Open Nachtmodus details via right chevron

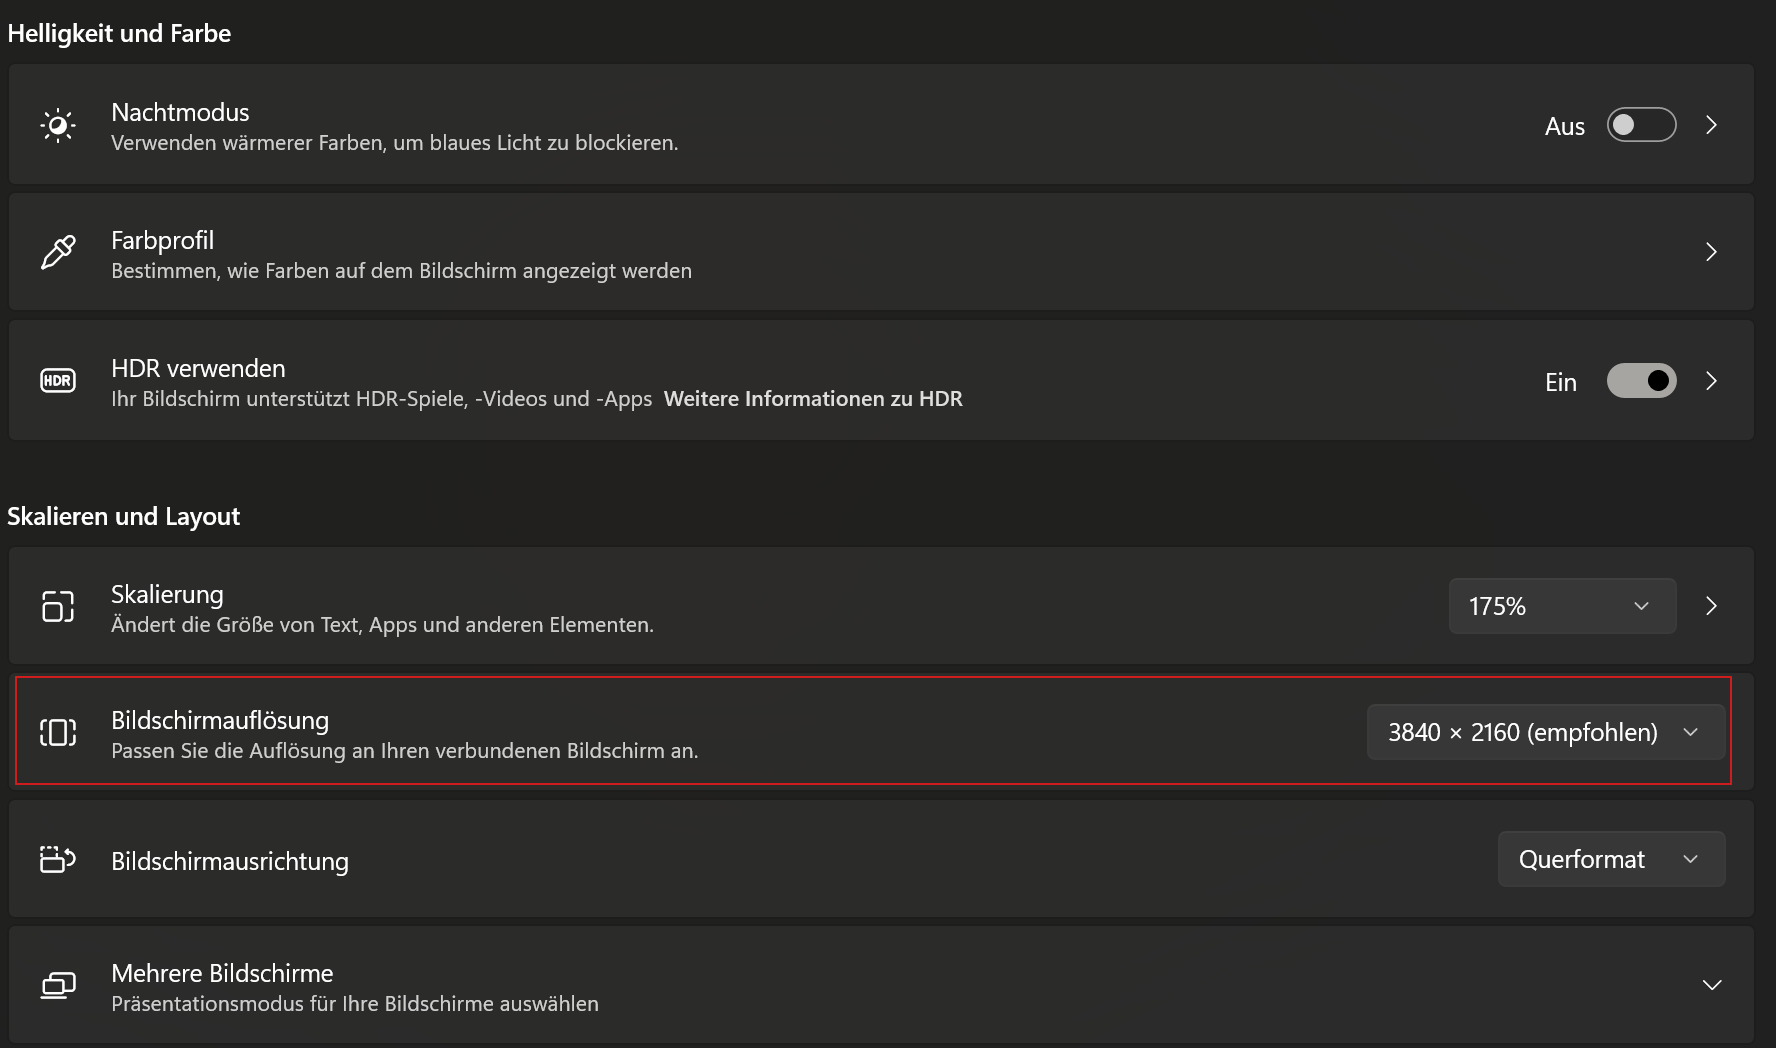1711,125
